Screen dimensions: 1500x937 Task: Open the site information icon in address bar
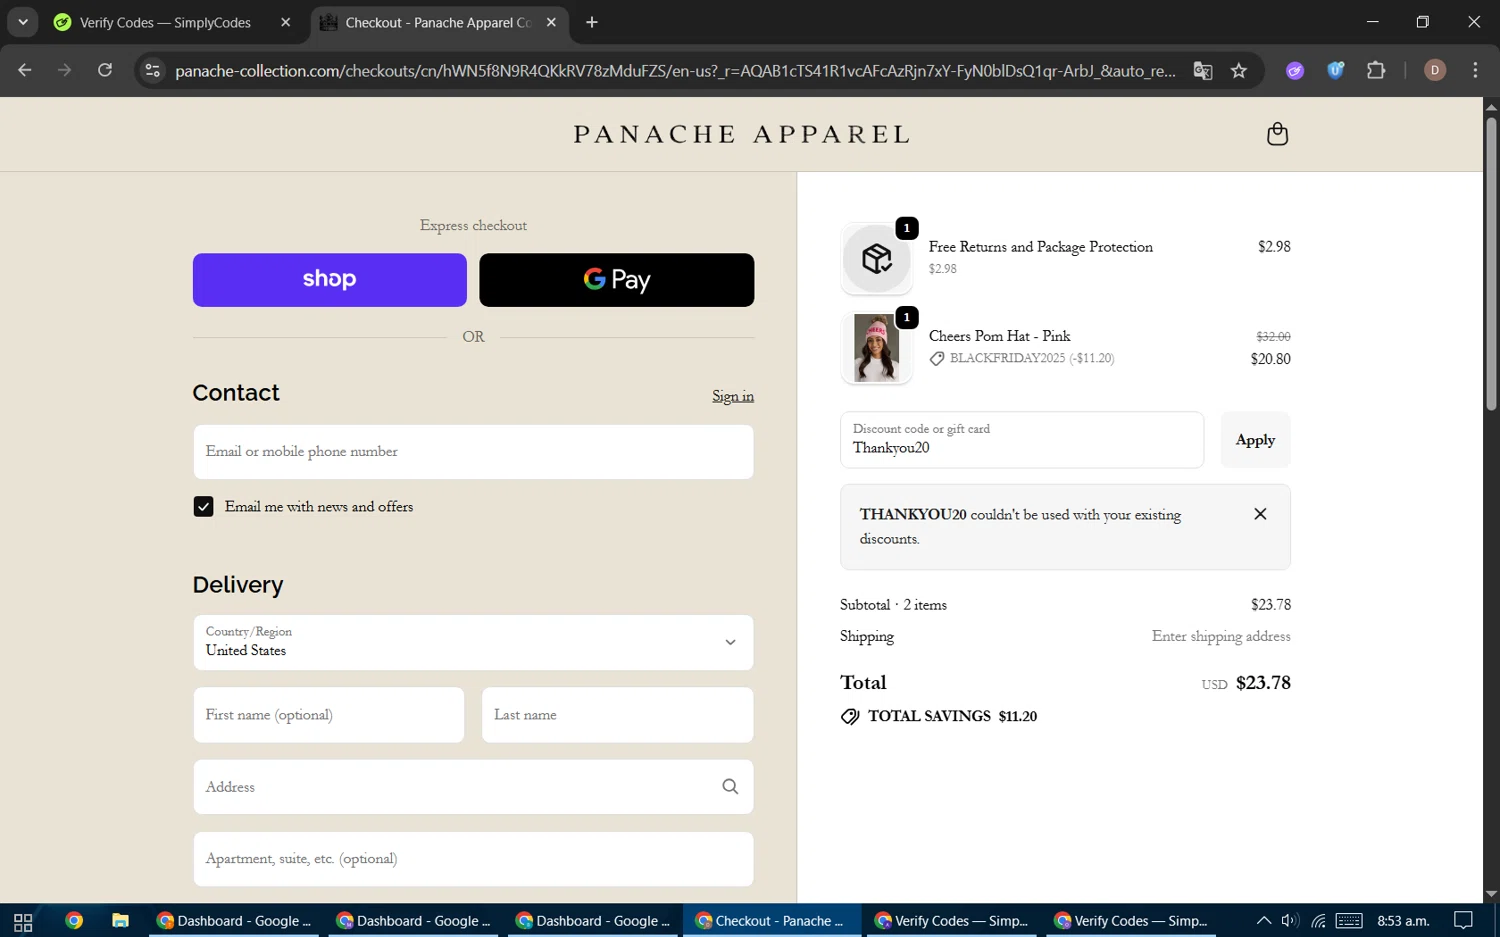pyautogui.click(x=152, y=70)
